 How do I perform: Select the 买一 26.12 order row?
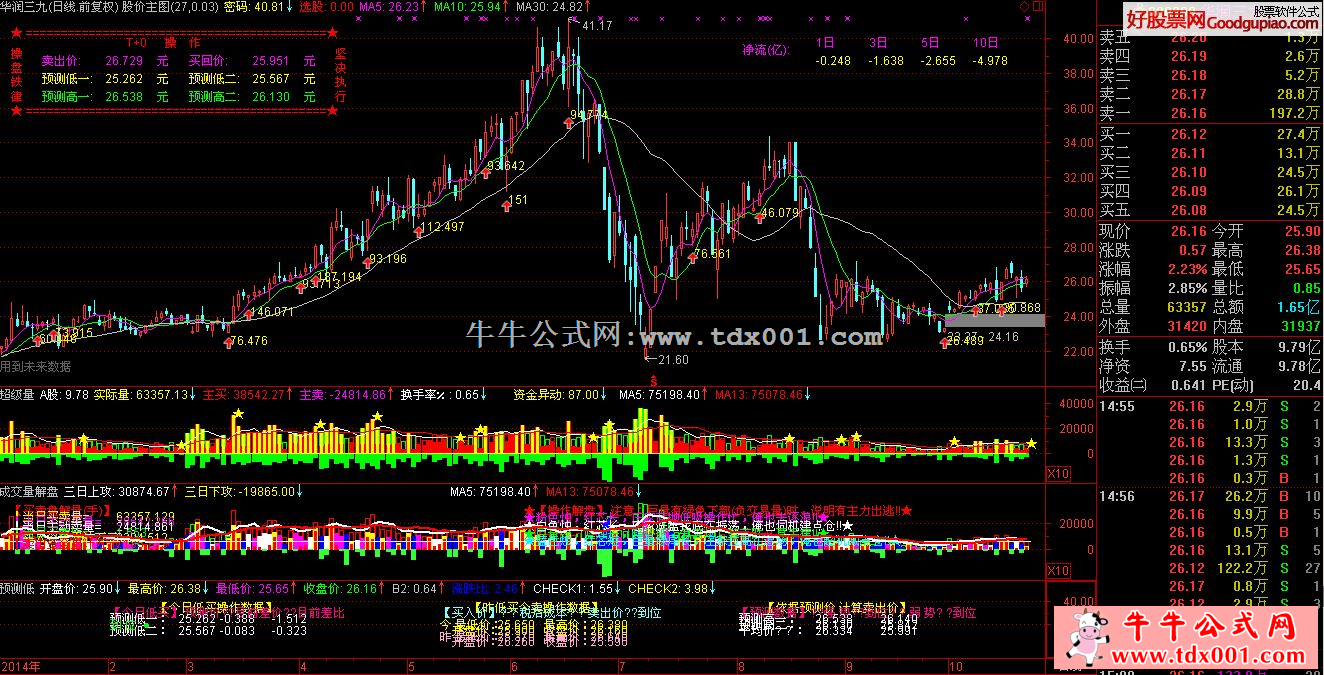coord(1210,134)
